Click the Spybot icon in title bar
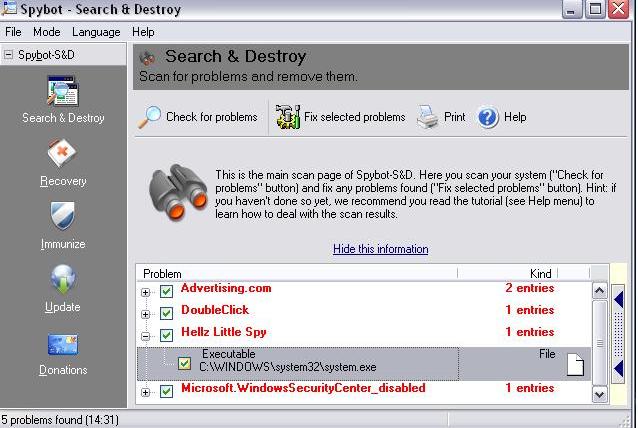Image resolution: width=638 pixels, height=428 pixels. click(9, 9)
